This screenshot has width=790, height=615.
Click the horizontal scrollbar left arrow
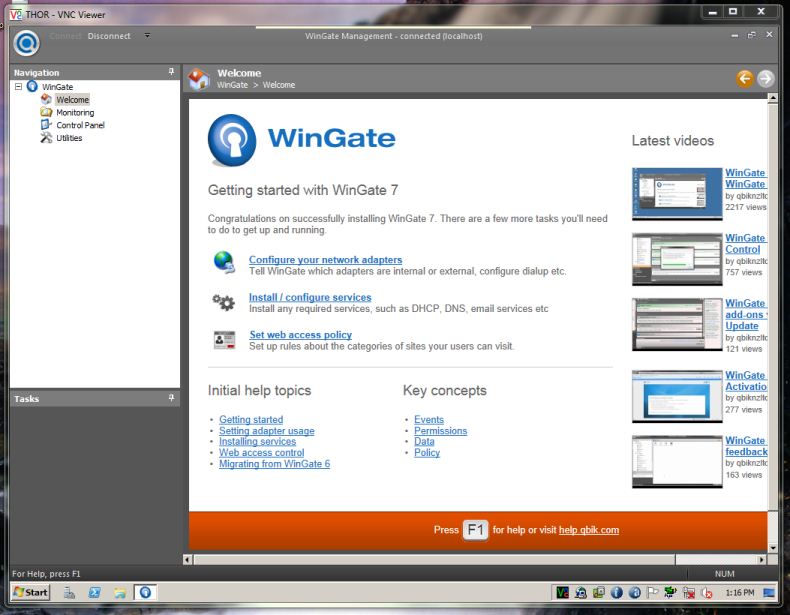[187, 559]
